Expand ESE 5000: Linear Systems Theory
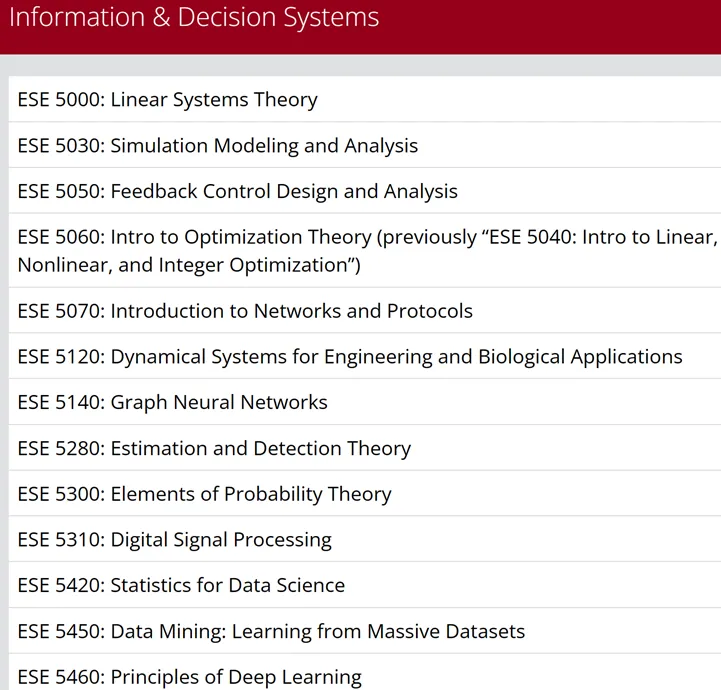The width and height of the screenshot is (721, 690). pyautogui.click(x=365, y=99)
